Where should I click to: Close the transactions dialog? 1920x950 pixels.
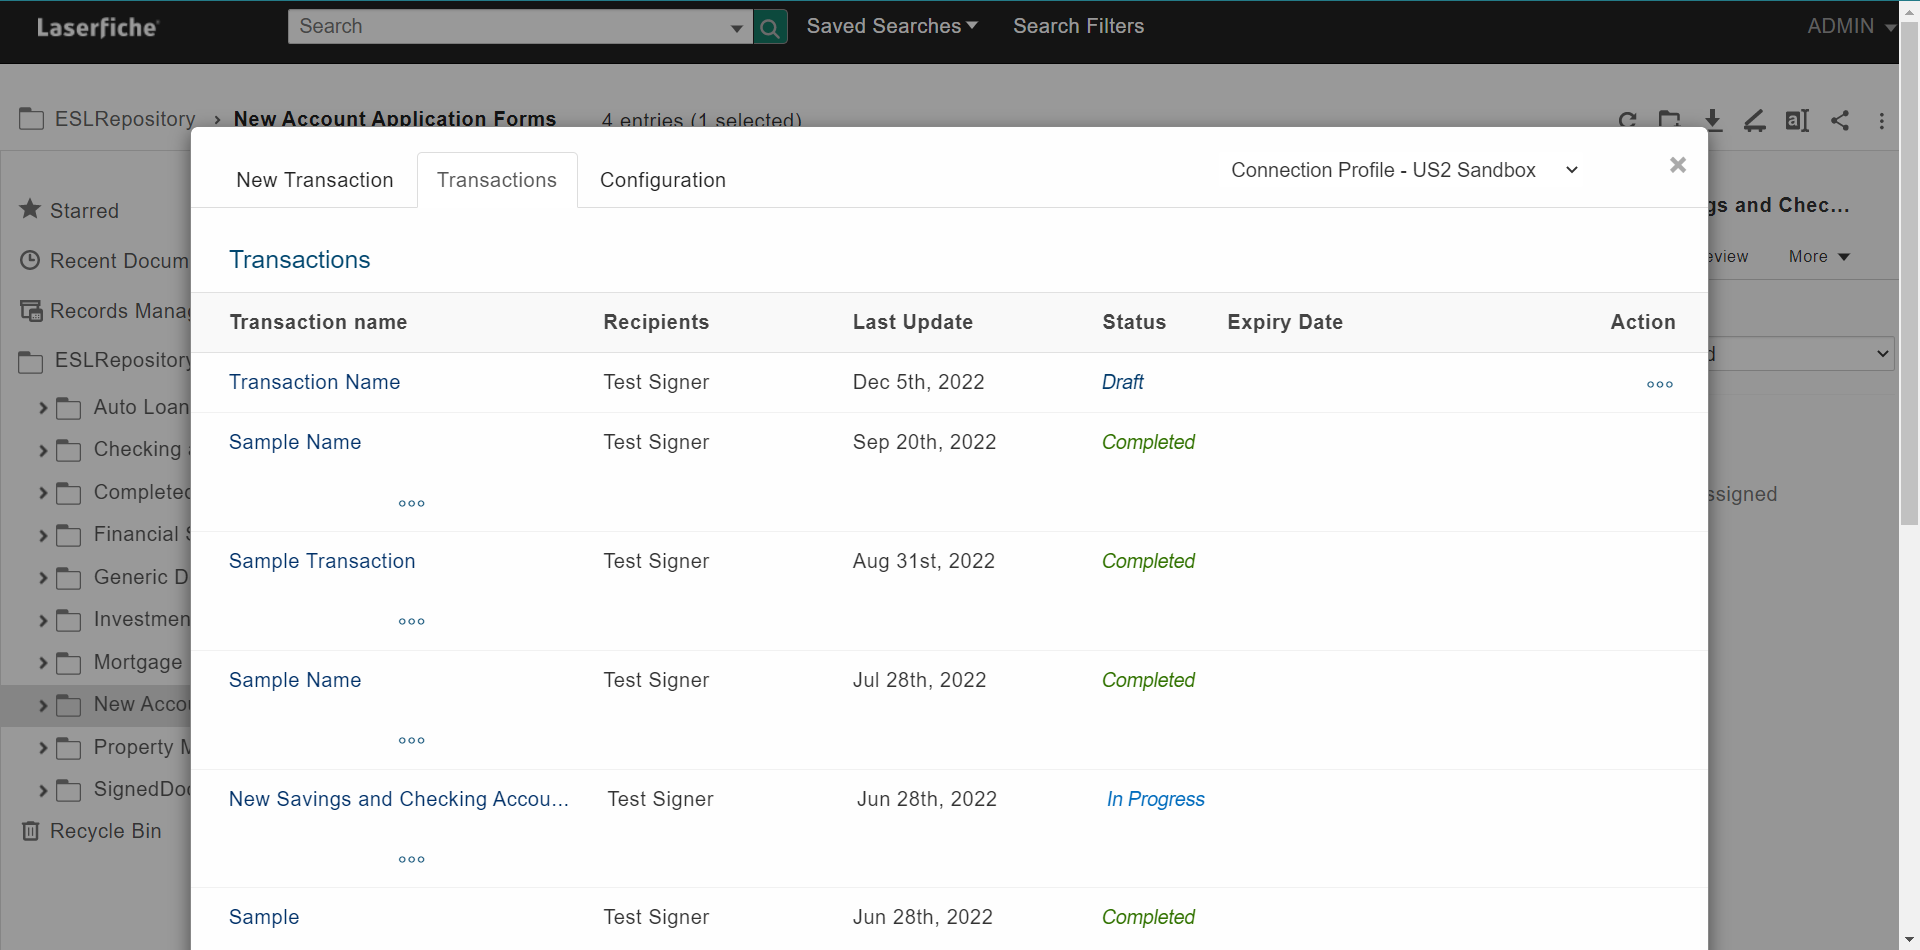pos(1678,165)
